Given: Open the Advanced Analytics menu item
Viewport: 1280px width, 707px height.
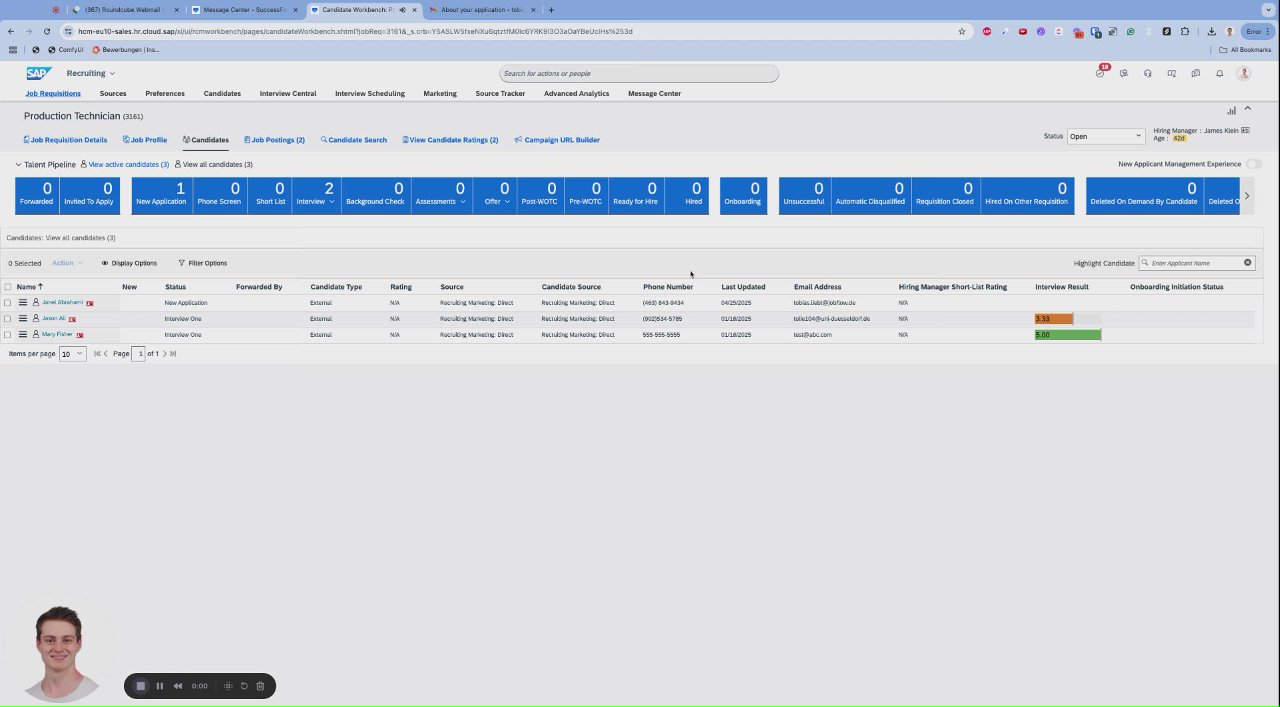Looking at the screenshot, I should point(577,93).
